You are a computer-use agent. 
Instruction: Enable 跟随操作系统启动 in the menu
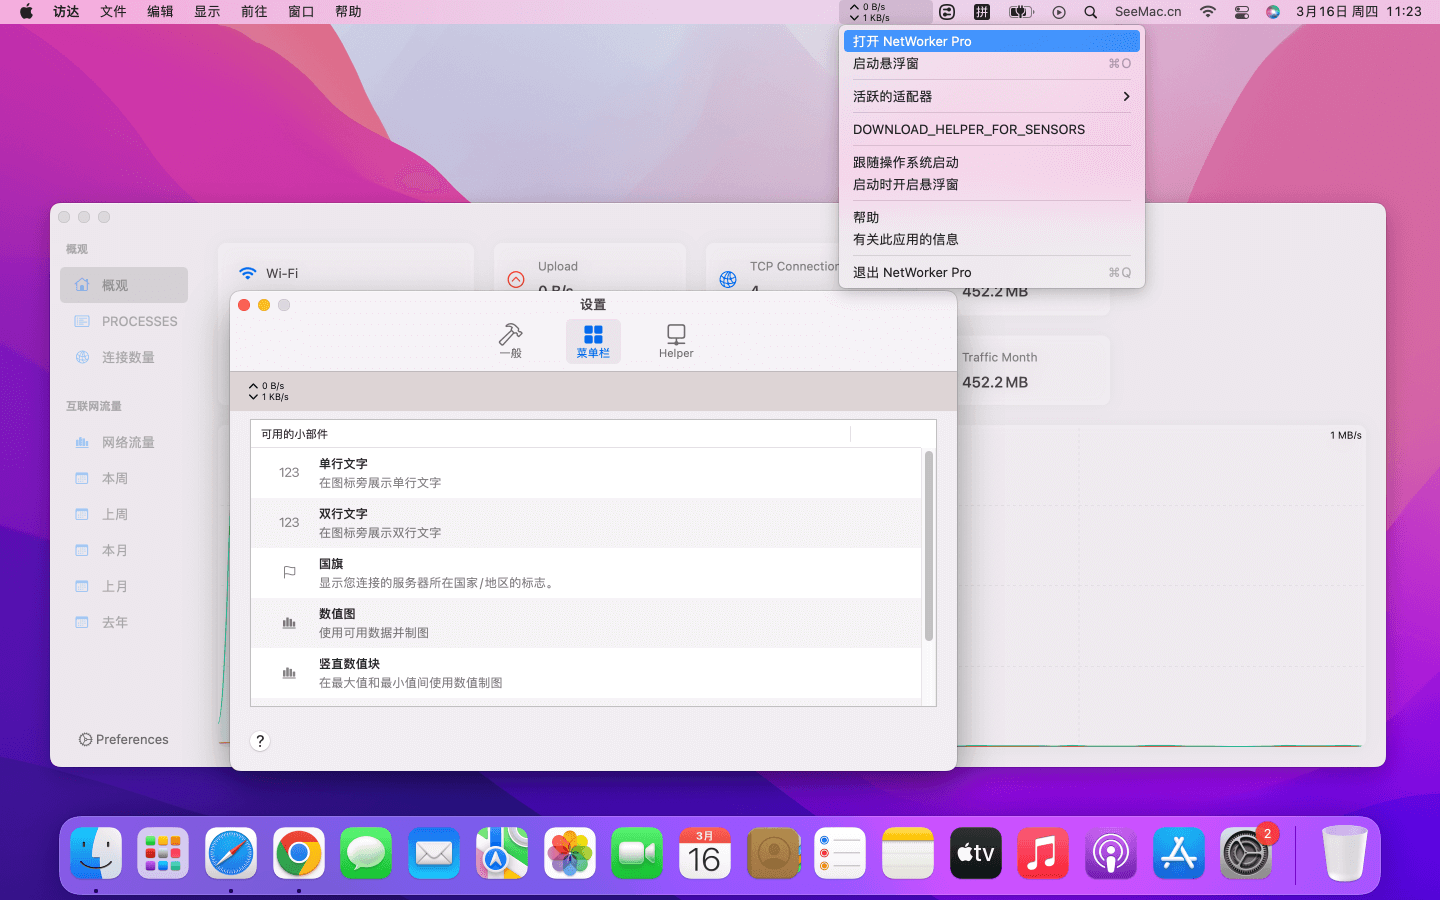pos(904,161)
